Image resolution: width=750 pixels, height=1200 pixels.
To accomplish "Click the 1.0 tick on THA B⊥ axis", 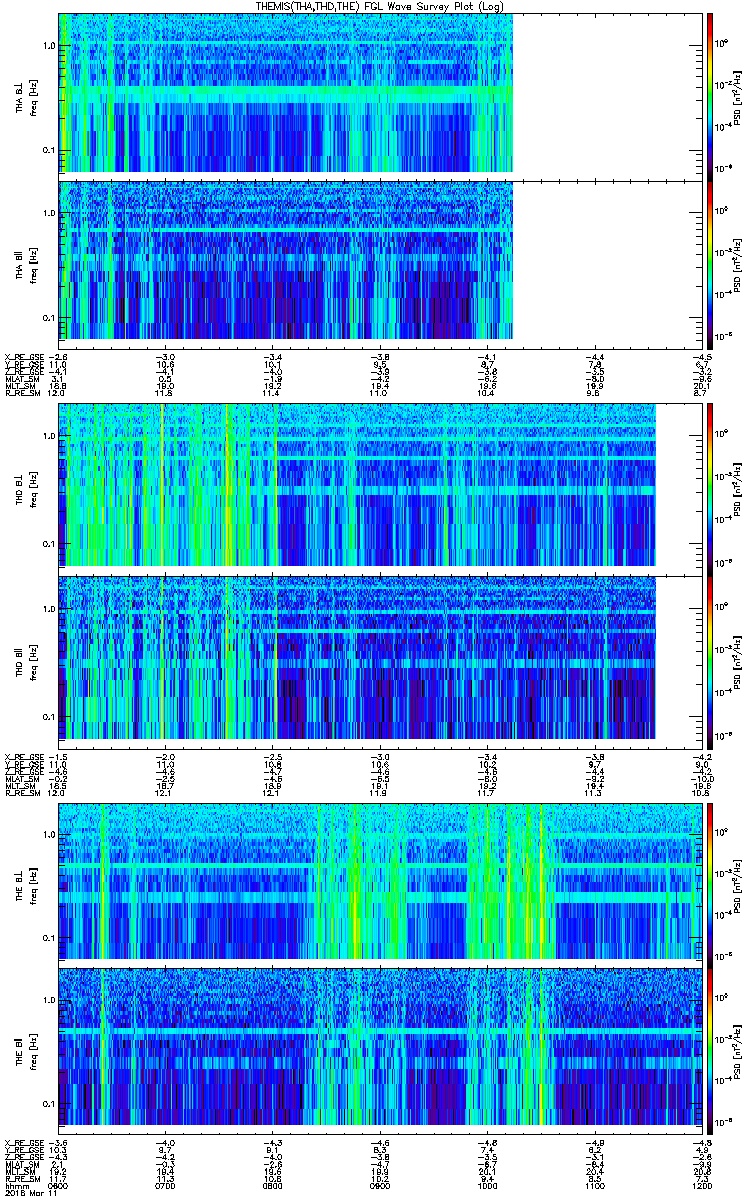I will (x=49, y=46).
